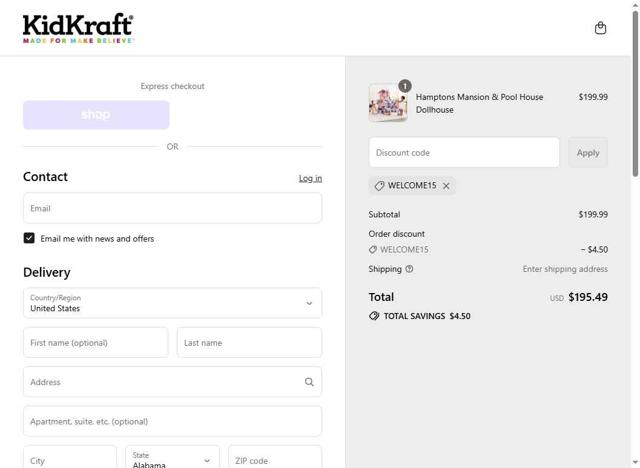Remove WELCOME15 discount code tag

tap(446, 186)
